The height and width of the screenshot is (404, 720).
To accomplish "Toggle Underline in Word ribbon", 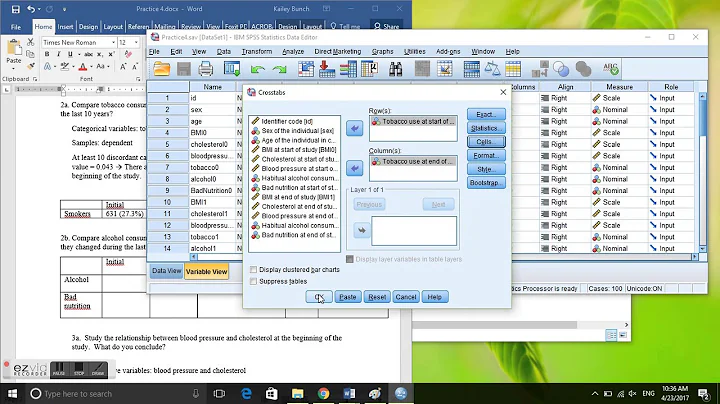I will point(70,54).
